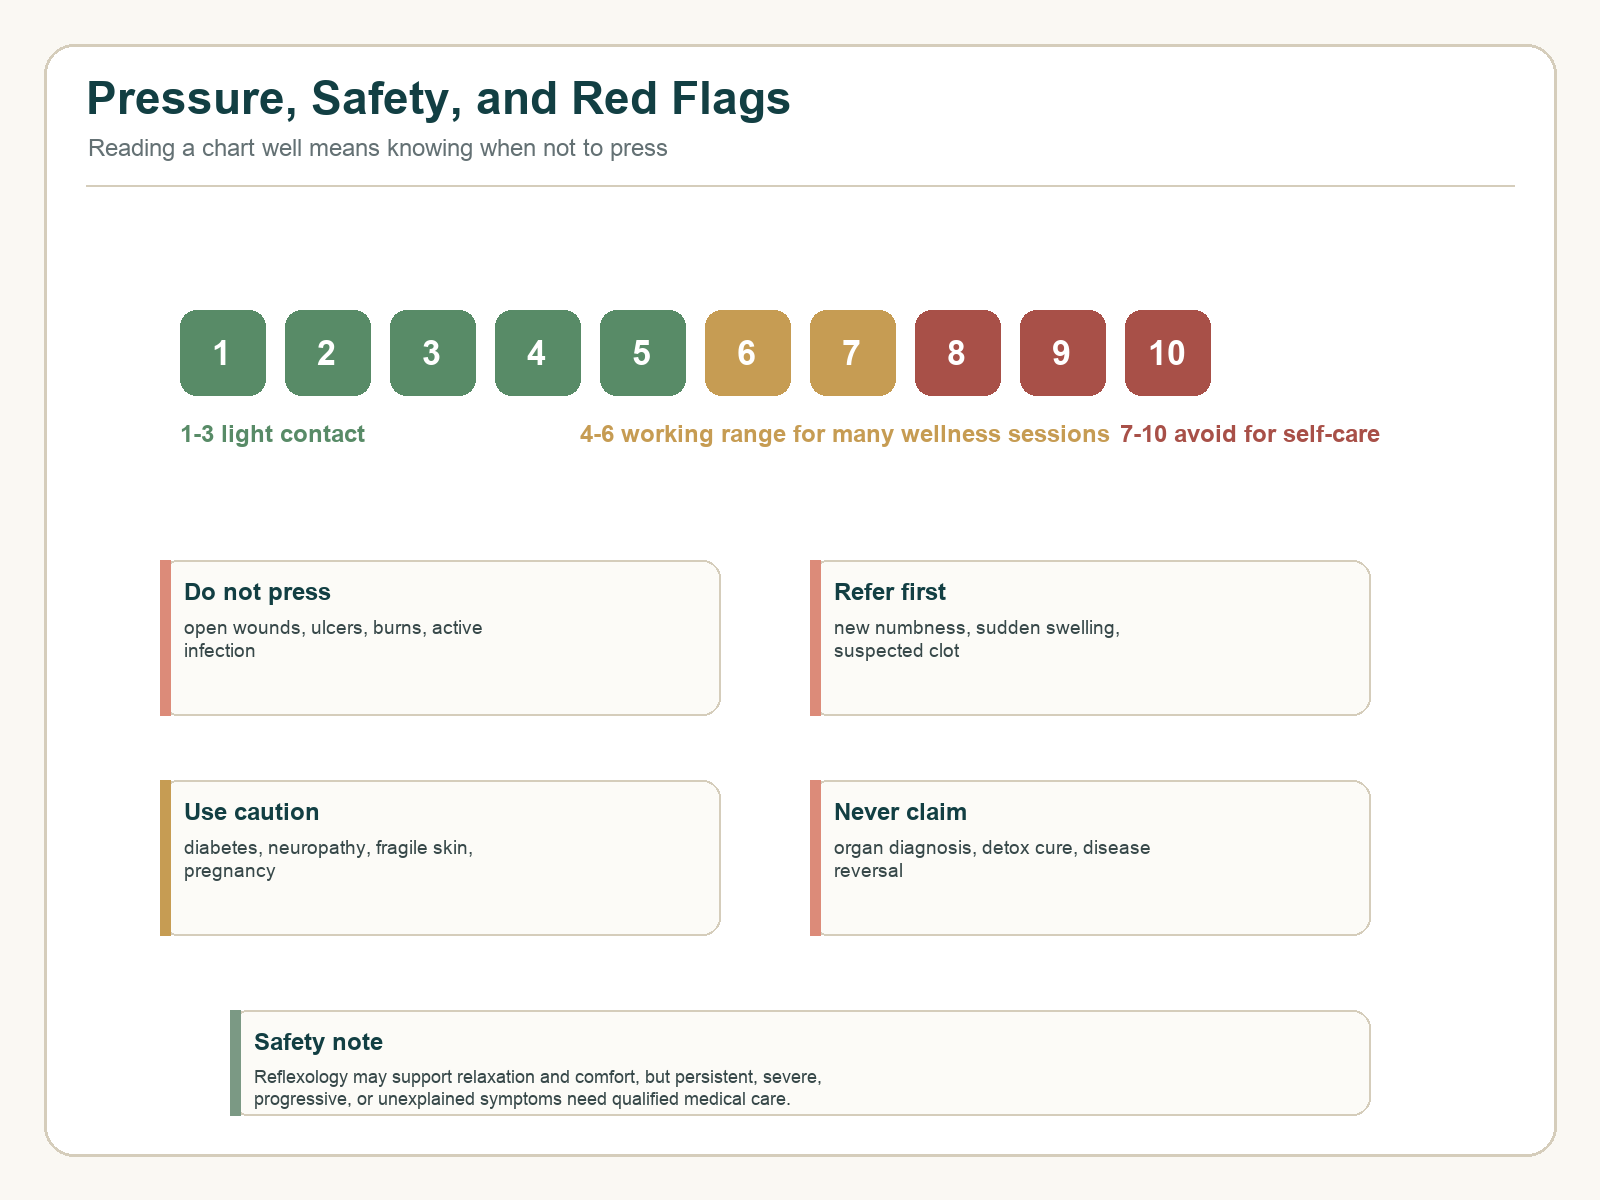Image resolution: width=1600 pixels, height=1200 pixels.
Task: Click '7-10 avoid for self-care' label
Action: 1250,434
